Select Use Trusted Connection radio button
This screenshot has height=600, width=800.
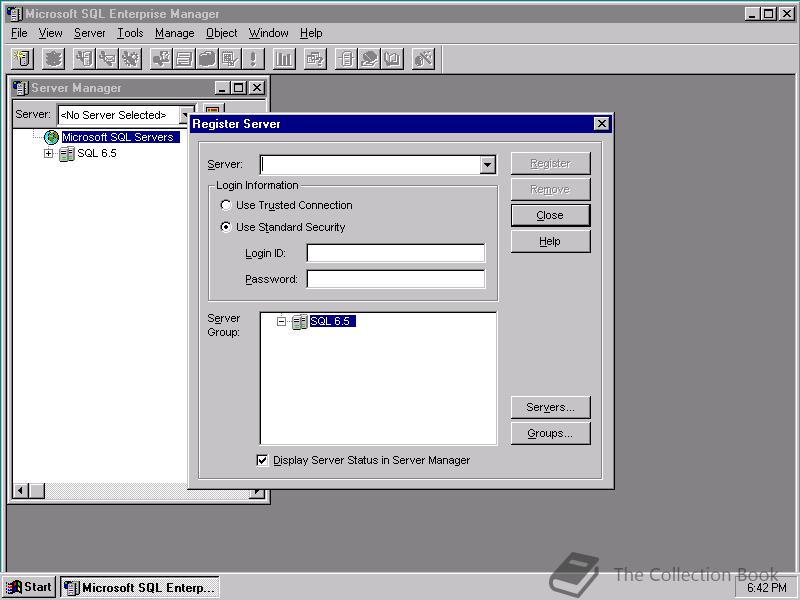coord(226,205)
